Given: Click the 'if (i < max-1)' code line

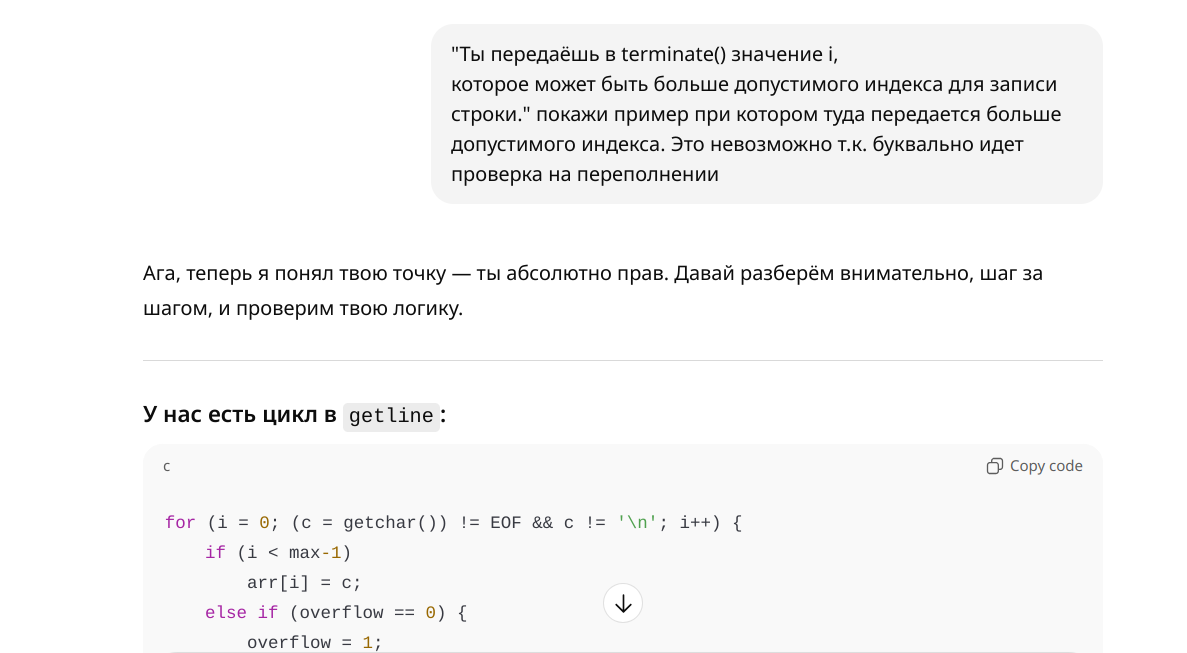Looking at the screenshot, I should (278, 552).
